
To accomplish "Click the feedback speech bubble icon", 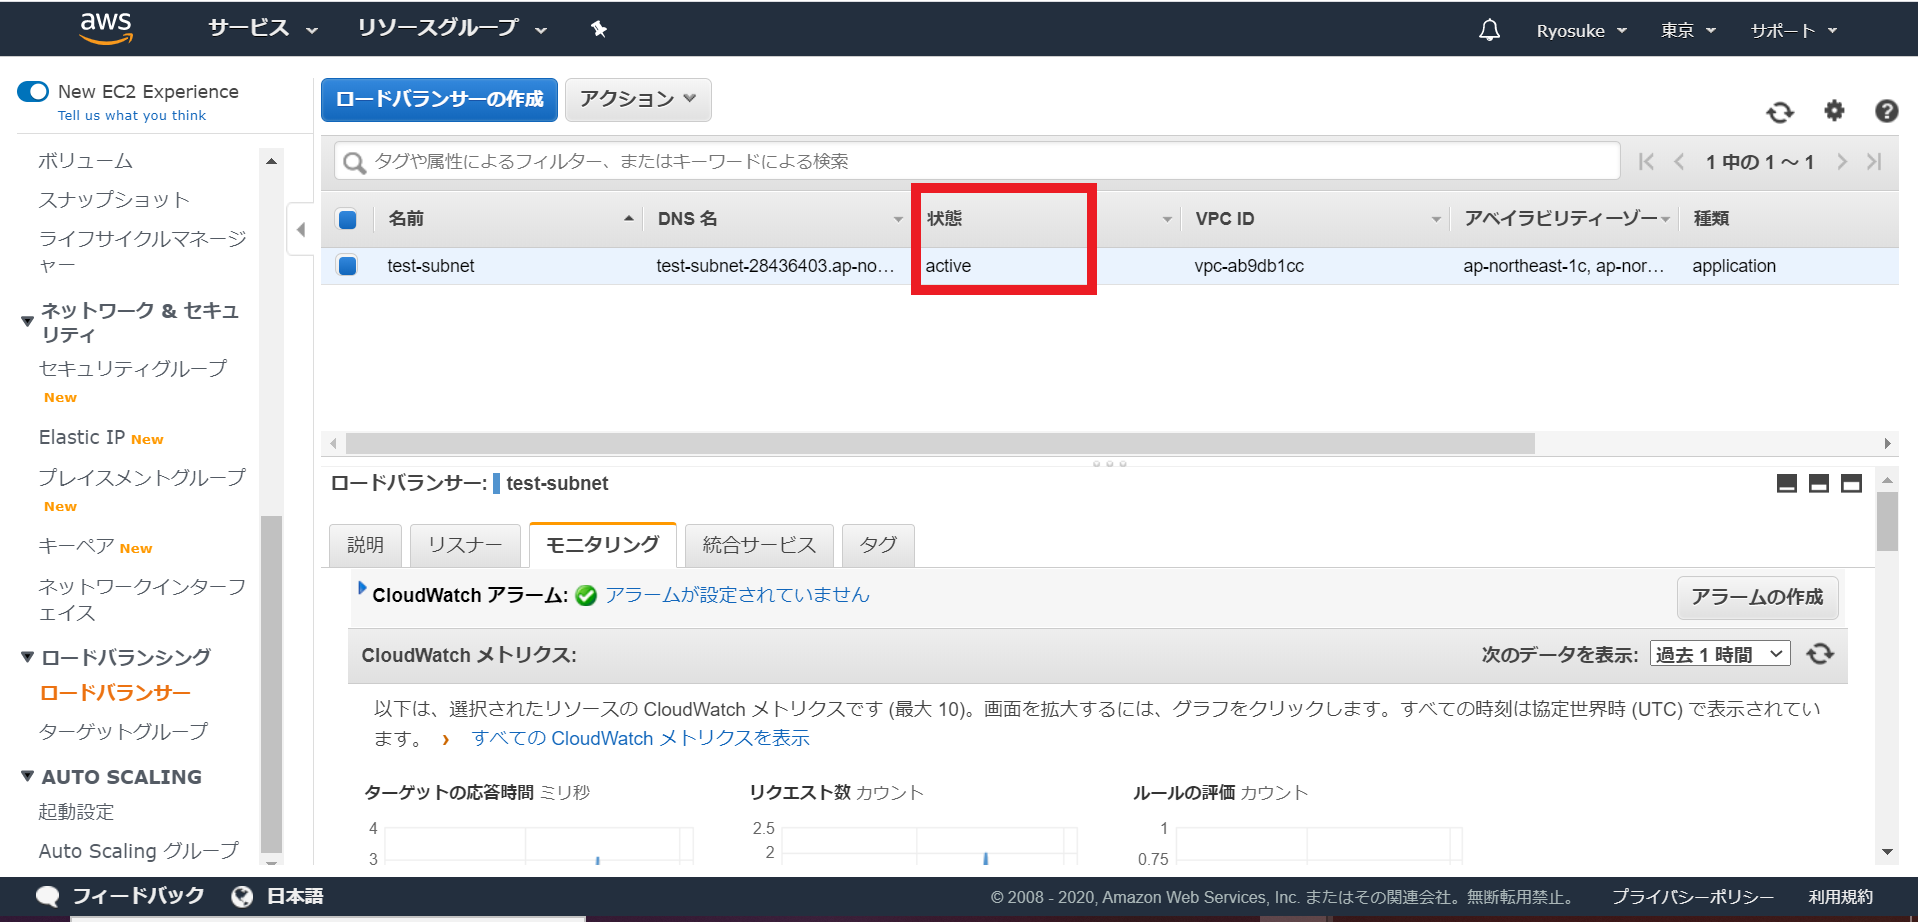I will [x=48, y=897].
